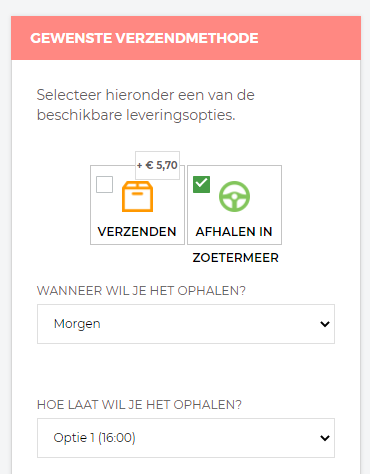Image resolution: width=370 pixels, height=474 pixels.
Task: Click the Gewenste Verzendmethode header bar
Action: pyautogui.click(x=186, y=38)
